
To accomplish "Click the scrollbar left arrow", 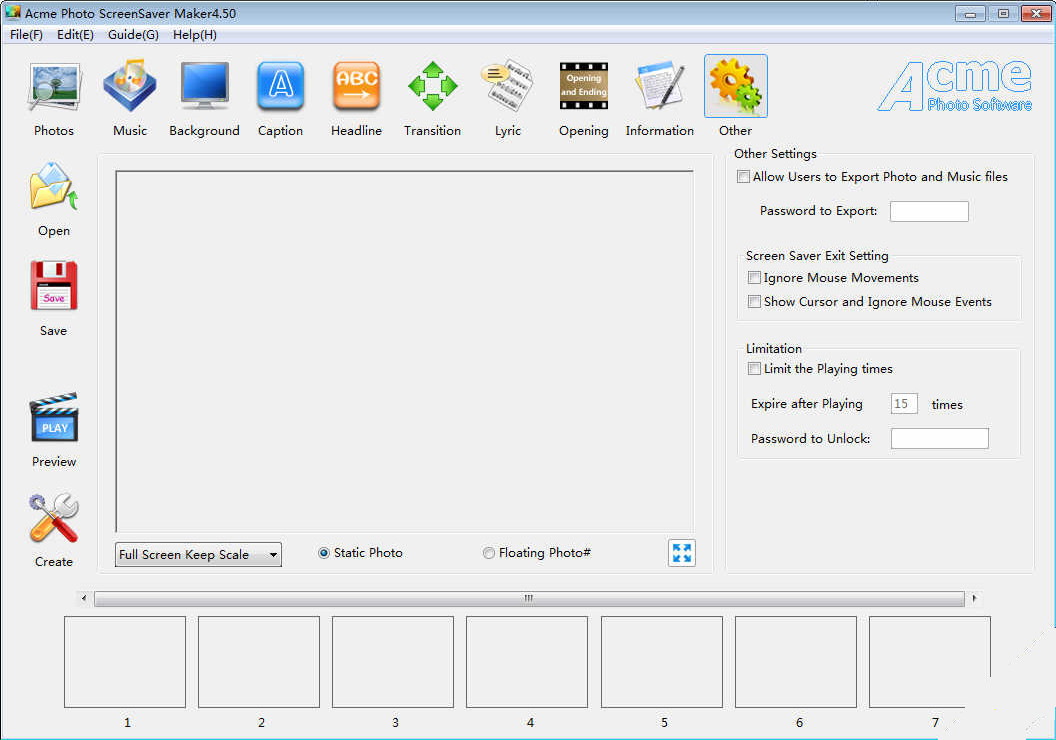I will pos(84,598).
